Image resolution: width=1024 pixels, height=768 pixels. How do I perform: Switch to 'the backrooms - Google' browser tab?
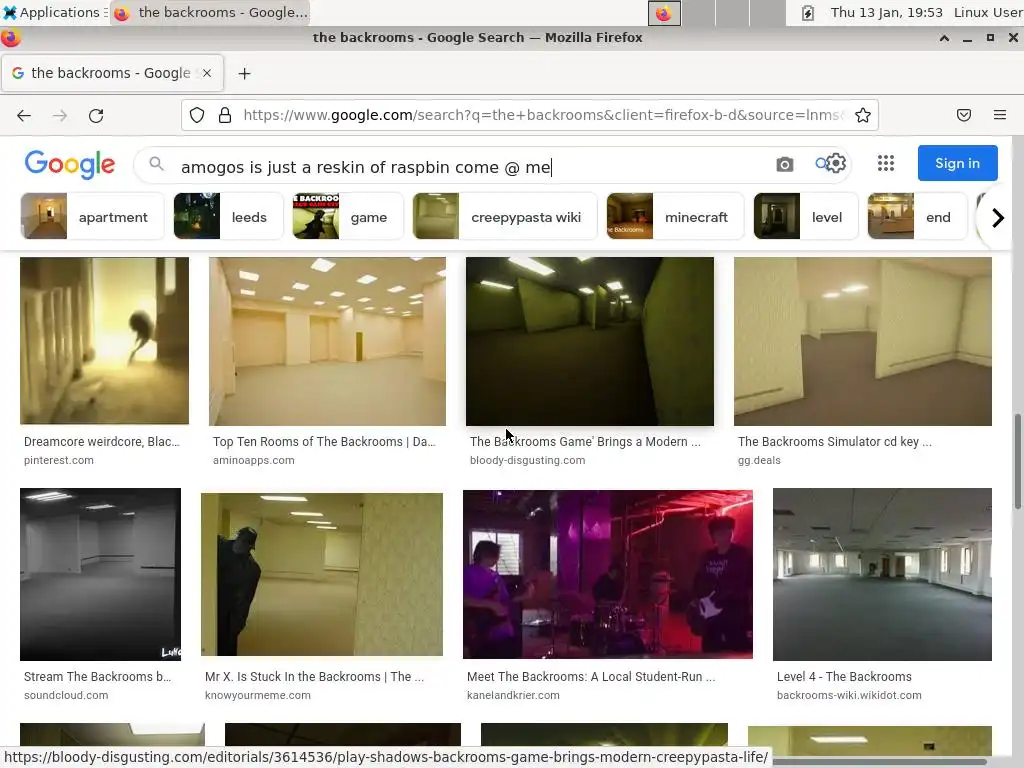pyautogui.click(x=112, y=73)
